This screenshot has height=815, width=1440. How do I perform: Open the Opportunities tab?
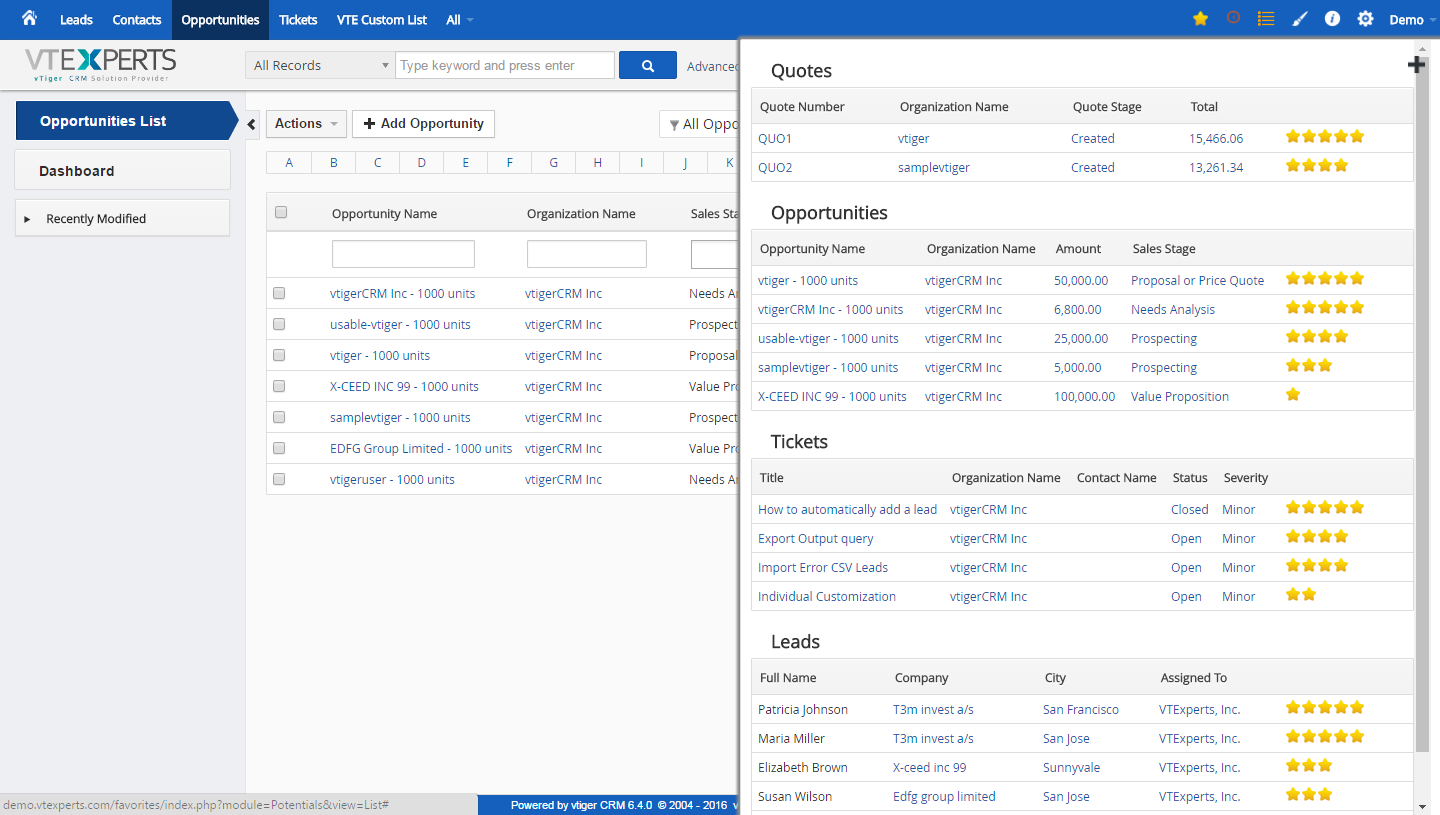coord(220,20)
